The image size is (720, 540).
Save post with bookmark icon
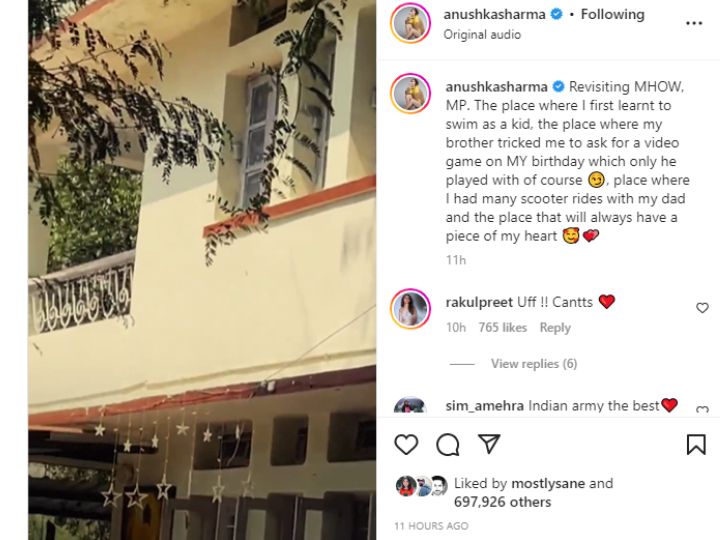[696, 444]
